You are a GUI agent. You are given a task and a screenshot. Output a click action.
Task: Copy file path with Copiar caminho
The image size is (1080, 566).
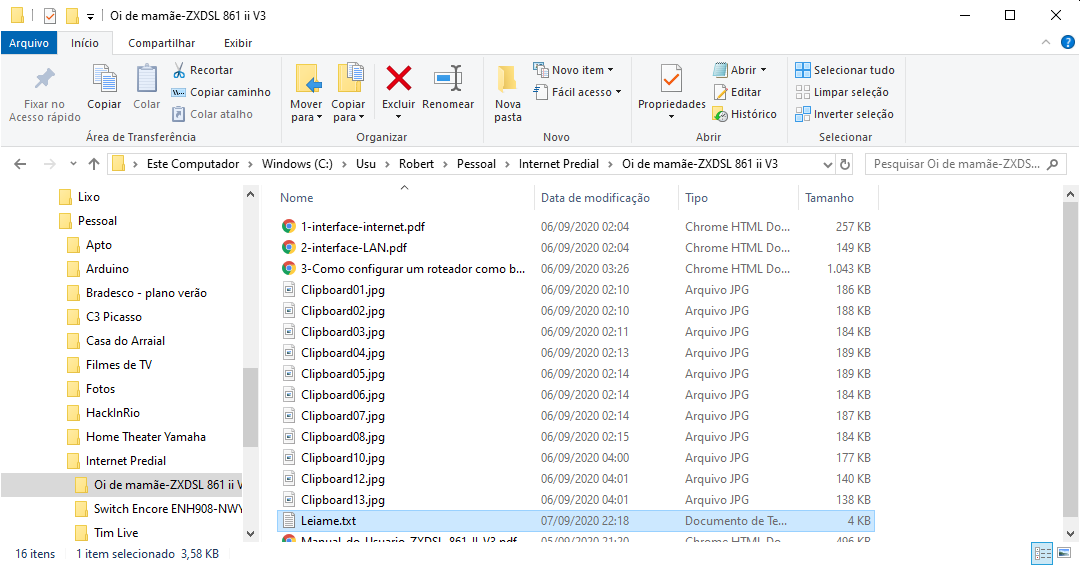[x=221, y=92]
